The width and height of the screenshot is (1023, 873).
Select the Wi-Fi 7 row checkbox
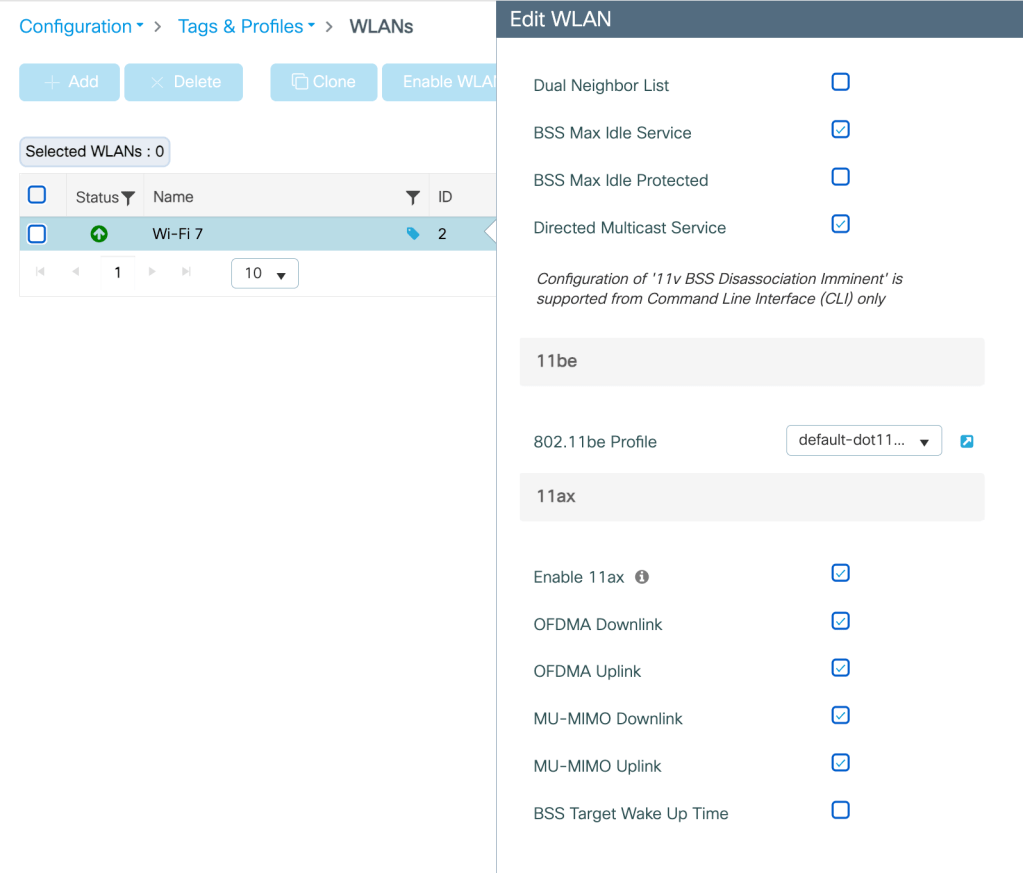coord(37,234)
